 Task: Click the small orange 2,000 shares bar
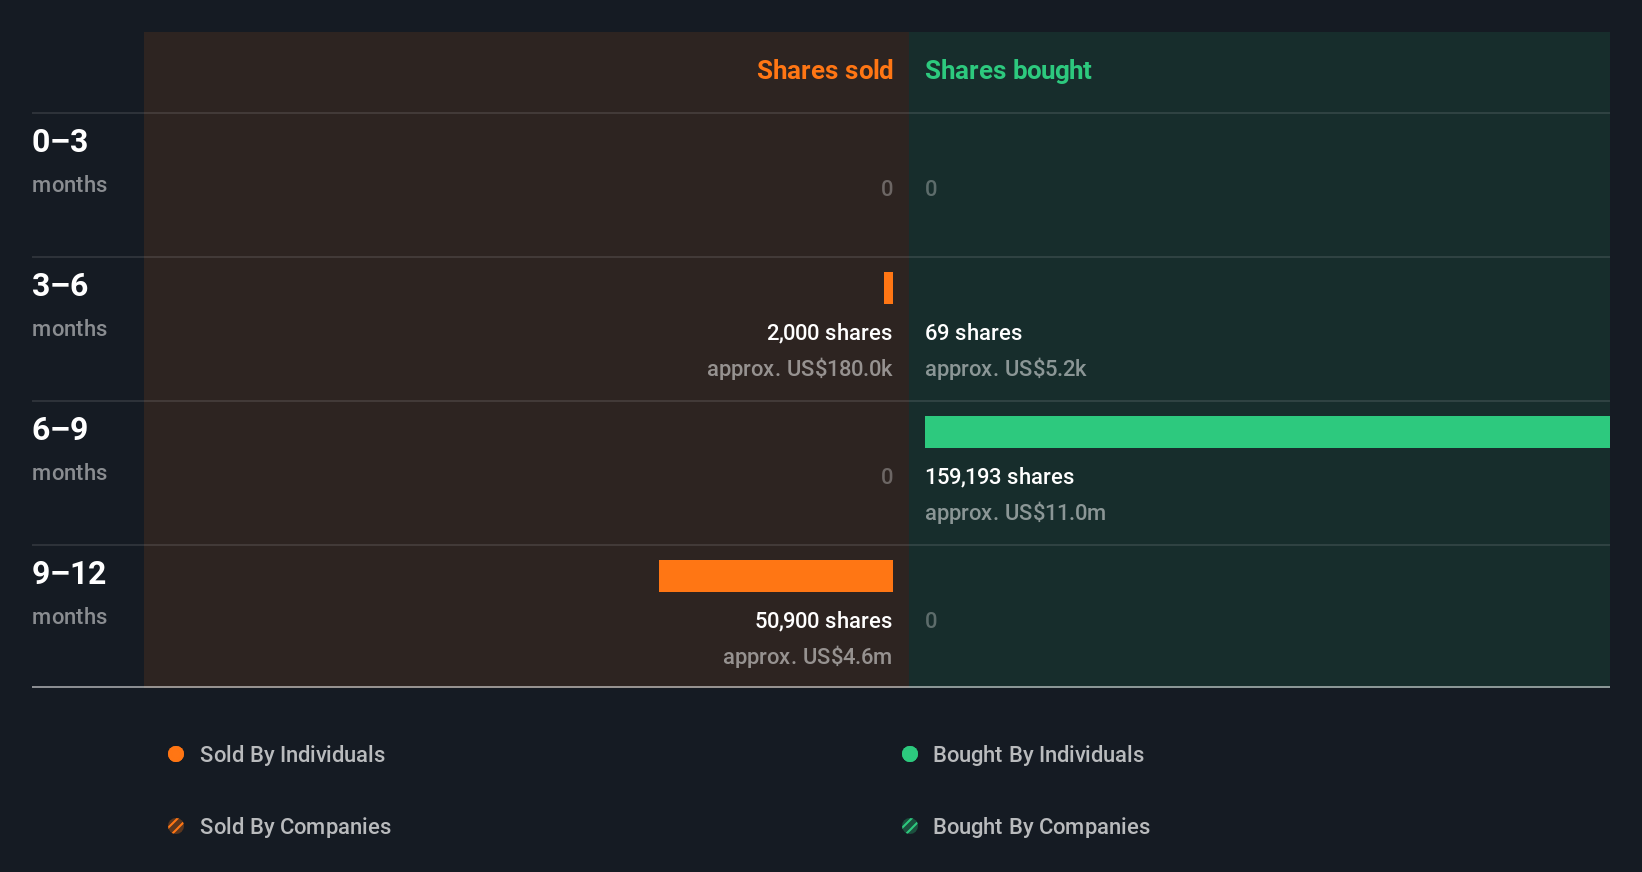point(888,288)
